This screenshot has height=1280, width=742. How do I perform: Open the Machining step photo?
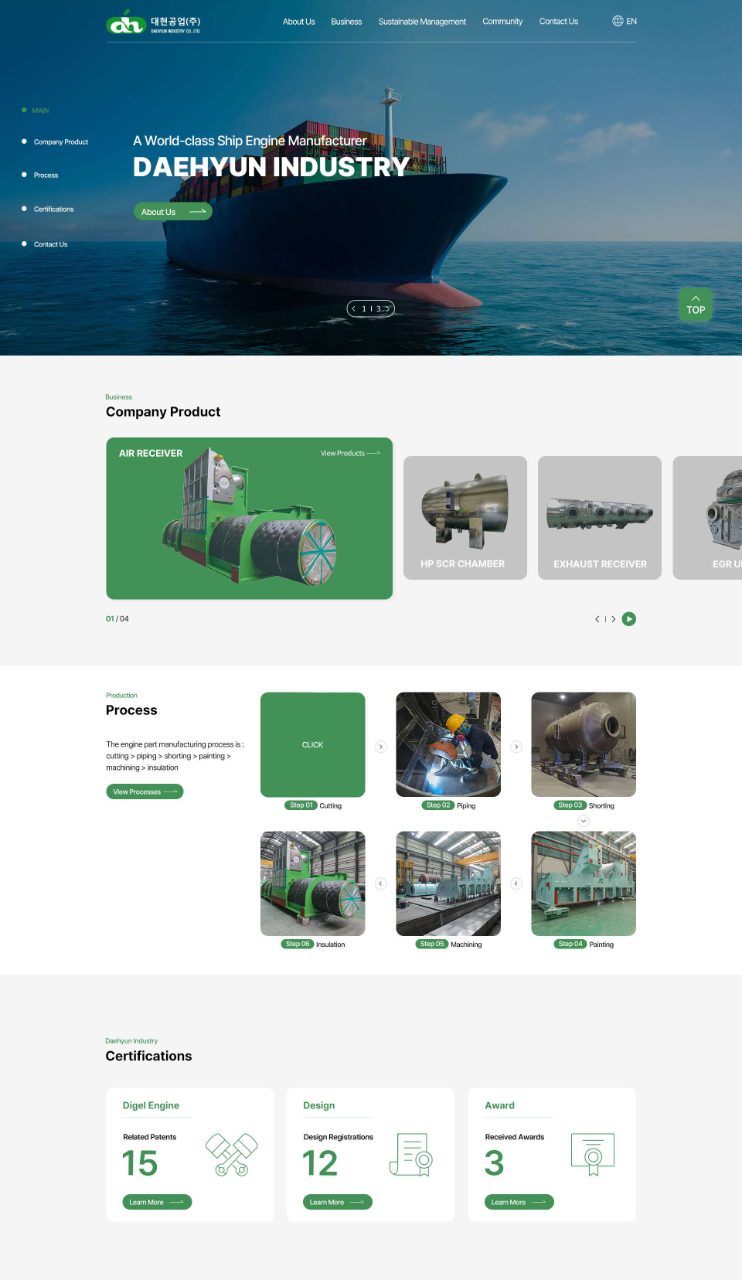coord(448,884)
